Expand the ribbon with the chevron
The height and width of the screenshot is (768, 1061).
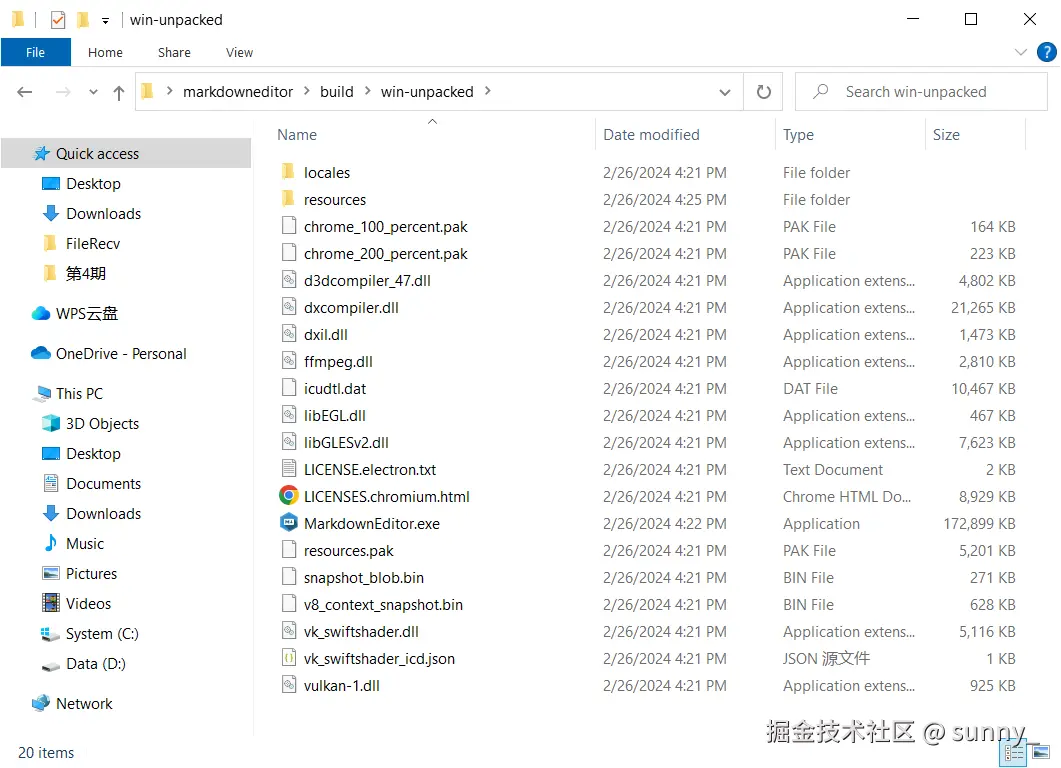pyautogui.click(x=1020, y=52)
